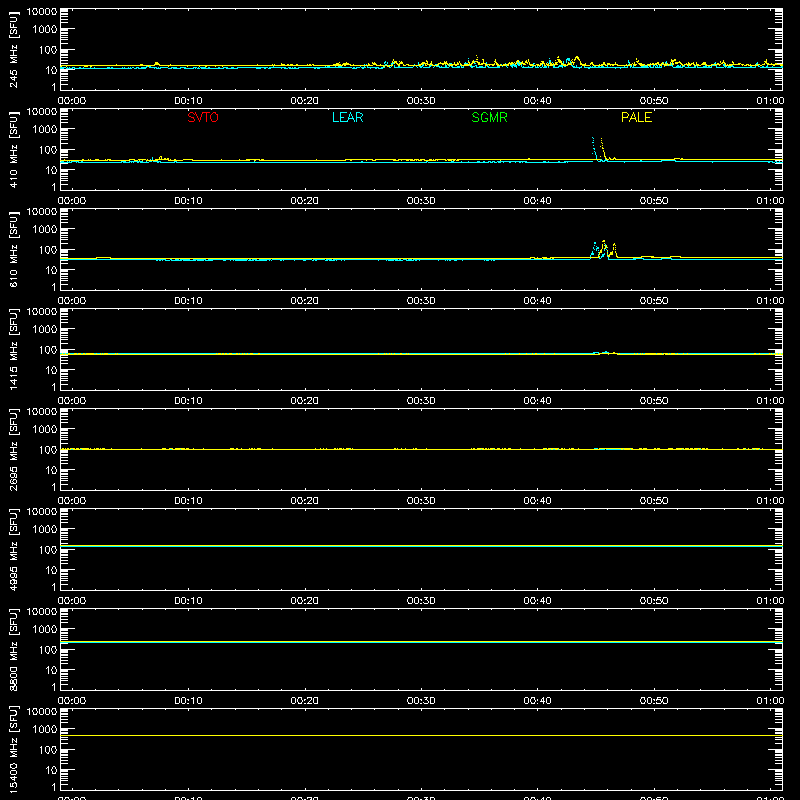800x800 pixels.
Task: Click 00:10 time label under 2695 MHz plot
Action: (x=188, y=501)
